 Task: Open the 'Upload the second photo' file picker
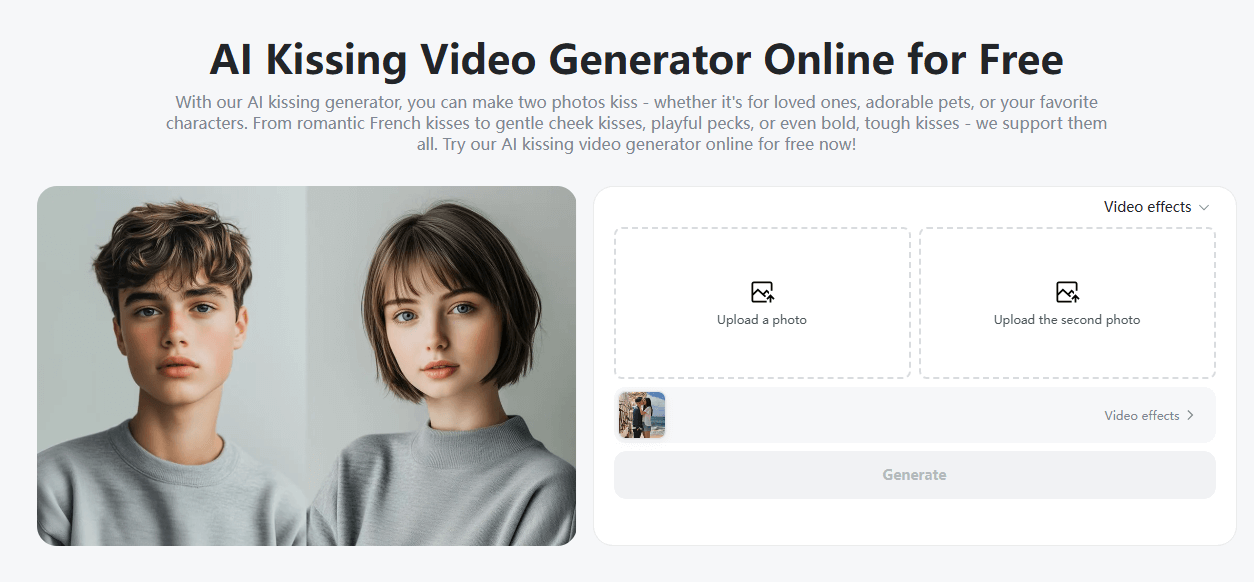[1067, 303]
